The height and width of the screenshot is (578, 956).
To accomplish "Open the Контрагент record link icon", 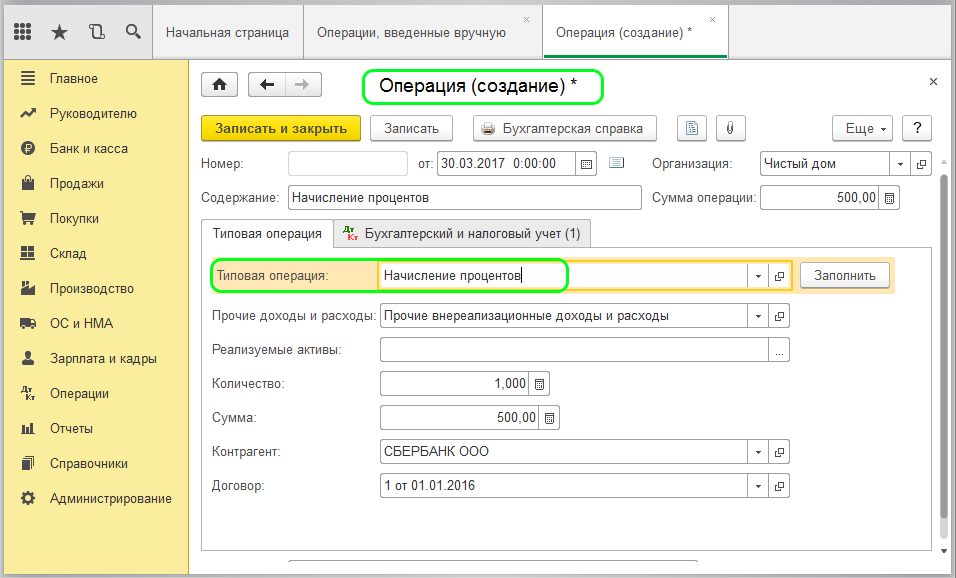I will [779, 452].
